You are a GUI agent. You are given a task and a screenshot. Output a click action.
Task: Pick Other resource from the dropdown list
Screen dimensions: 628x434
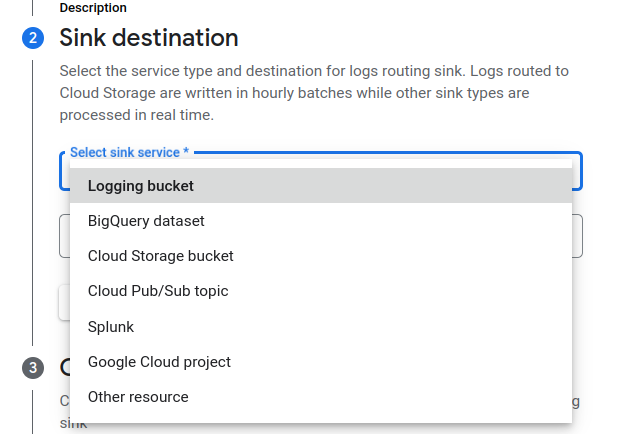tap(321, 397)
